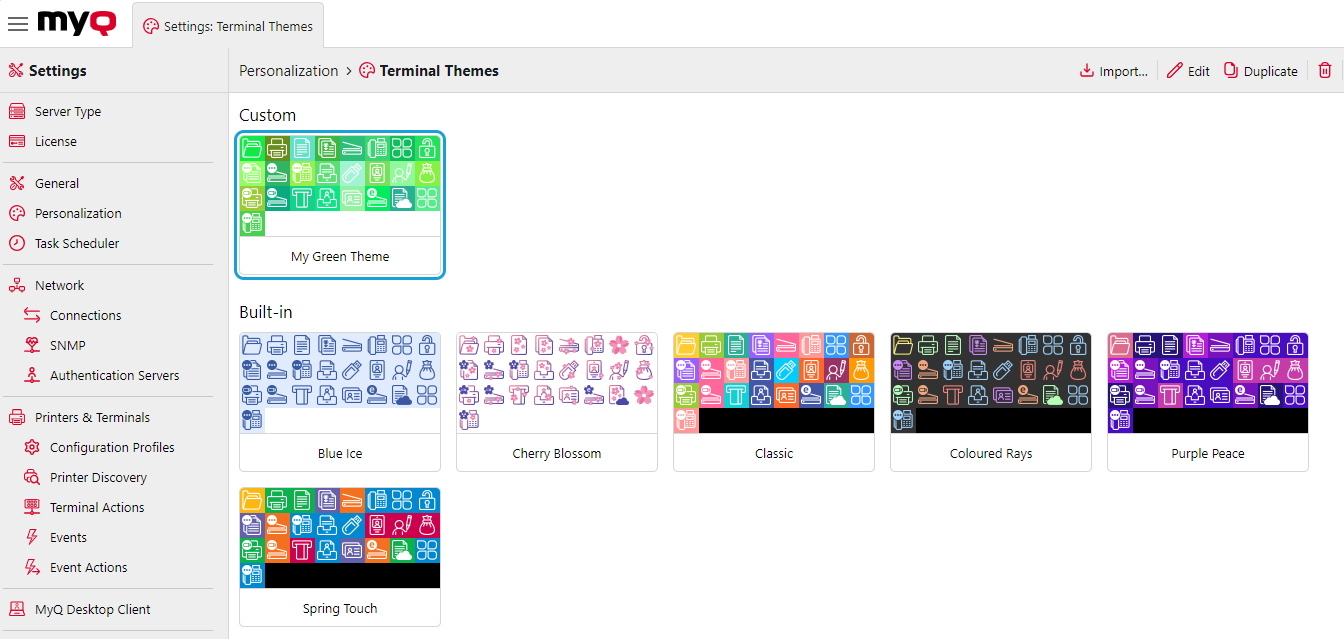Open Authentication Servers under Network
This screenshot has height=639, width=1344.
click(x=114, y=376)
